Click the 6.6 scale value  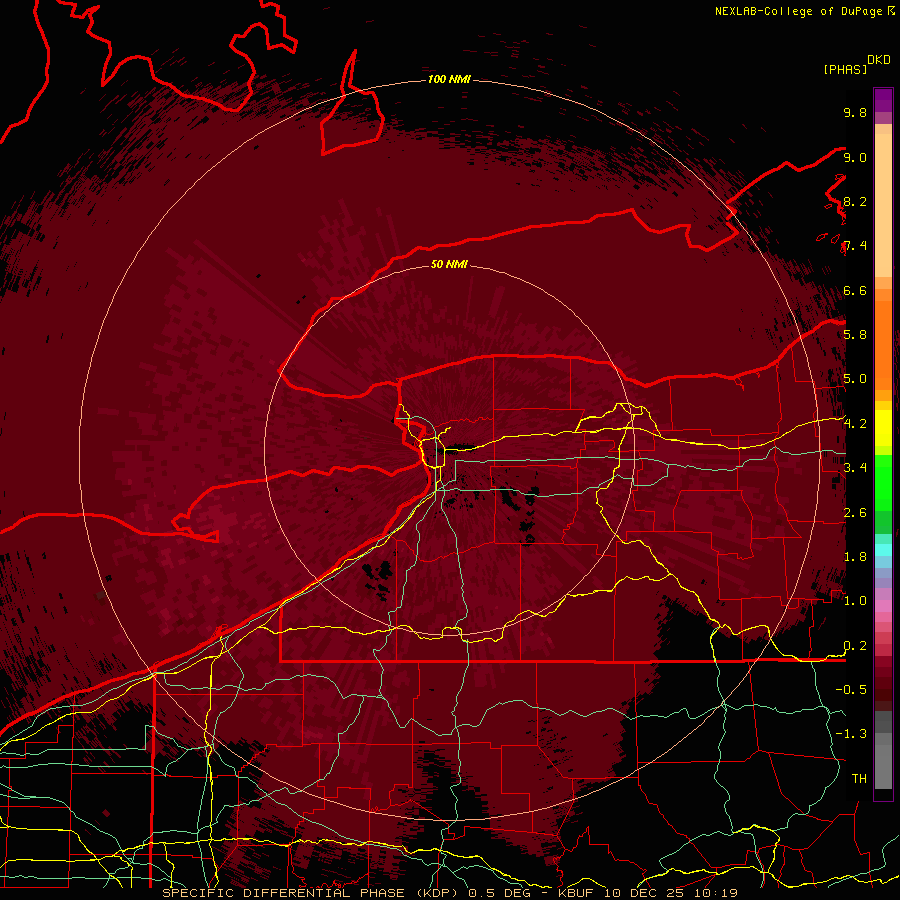pyautogui.click(x=855, y=290)
